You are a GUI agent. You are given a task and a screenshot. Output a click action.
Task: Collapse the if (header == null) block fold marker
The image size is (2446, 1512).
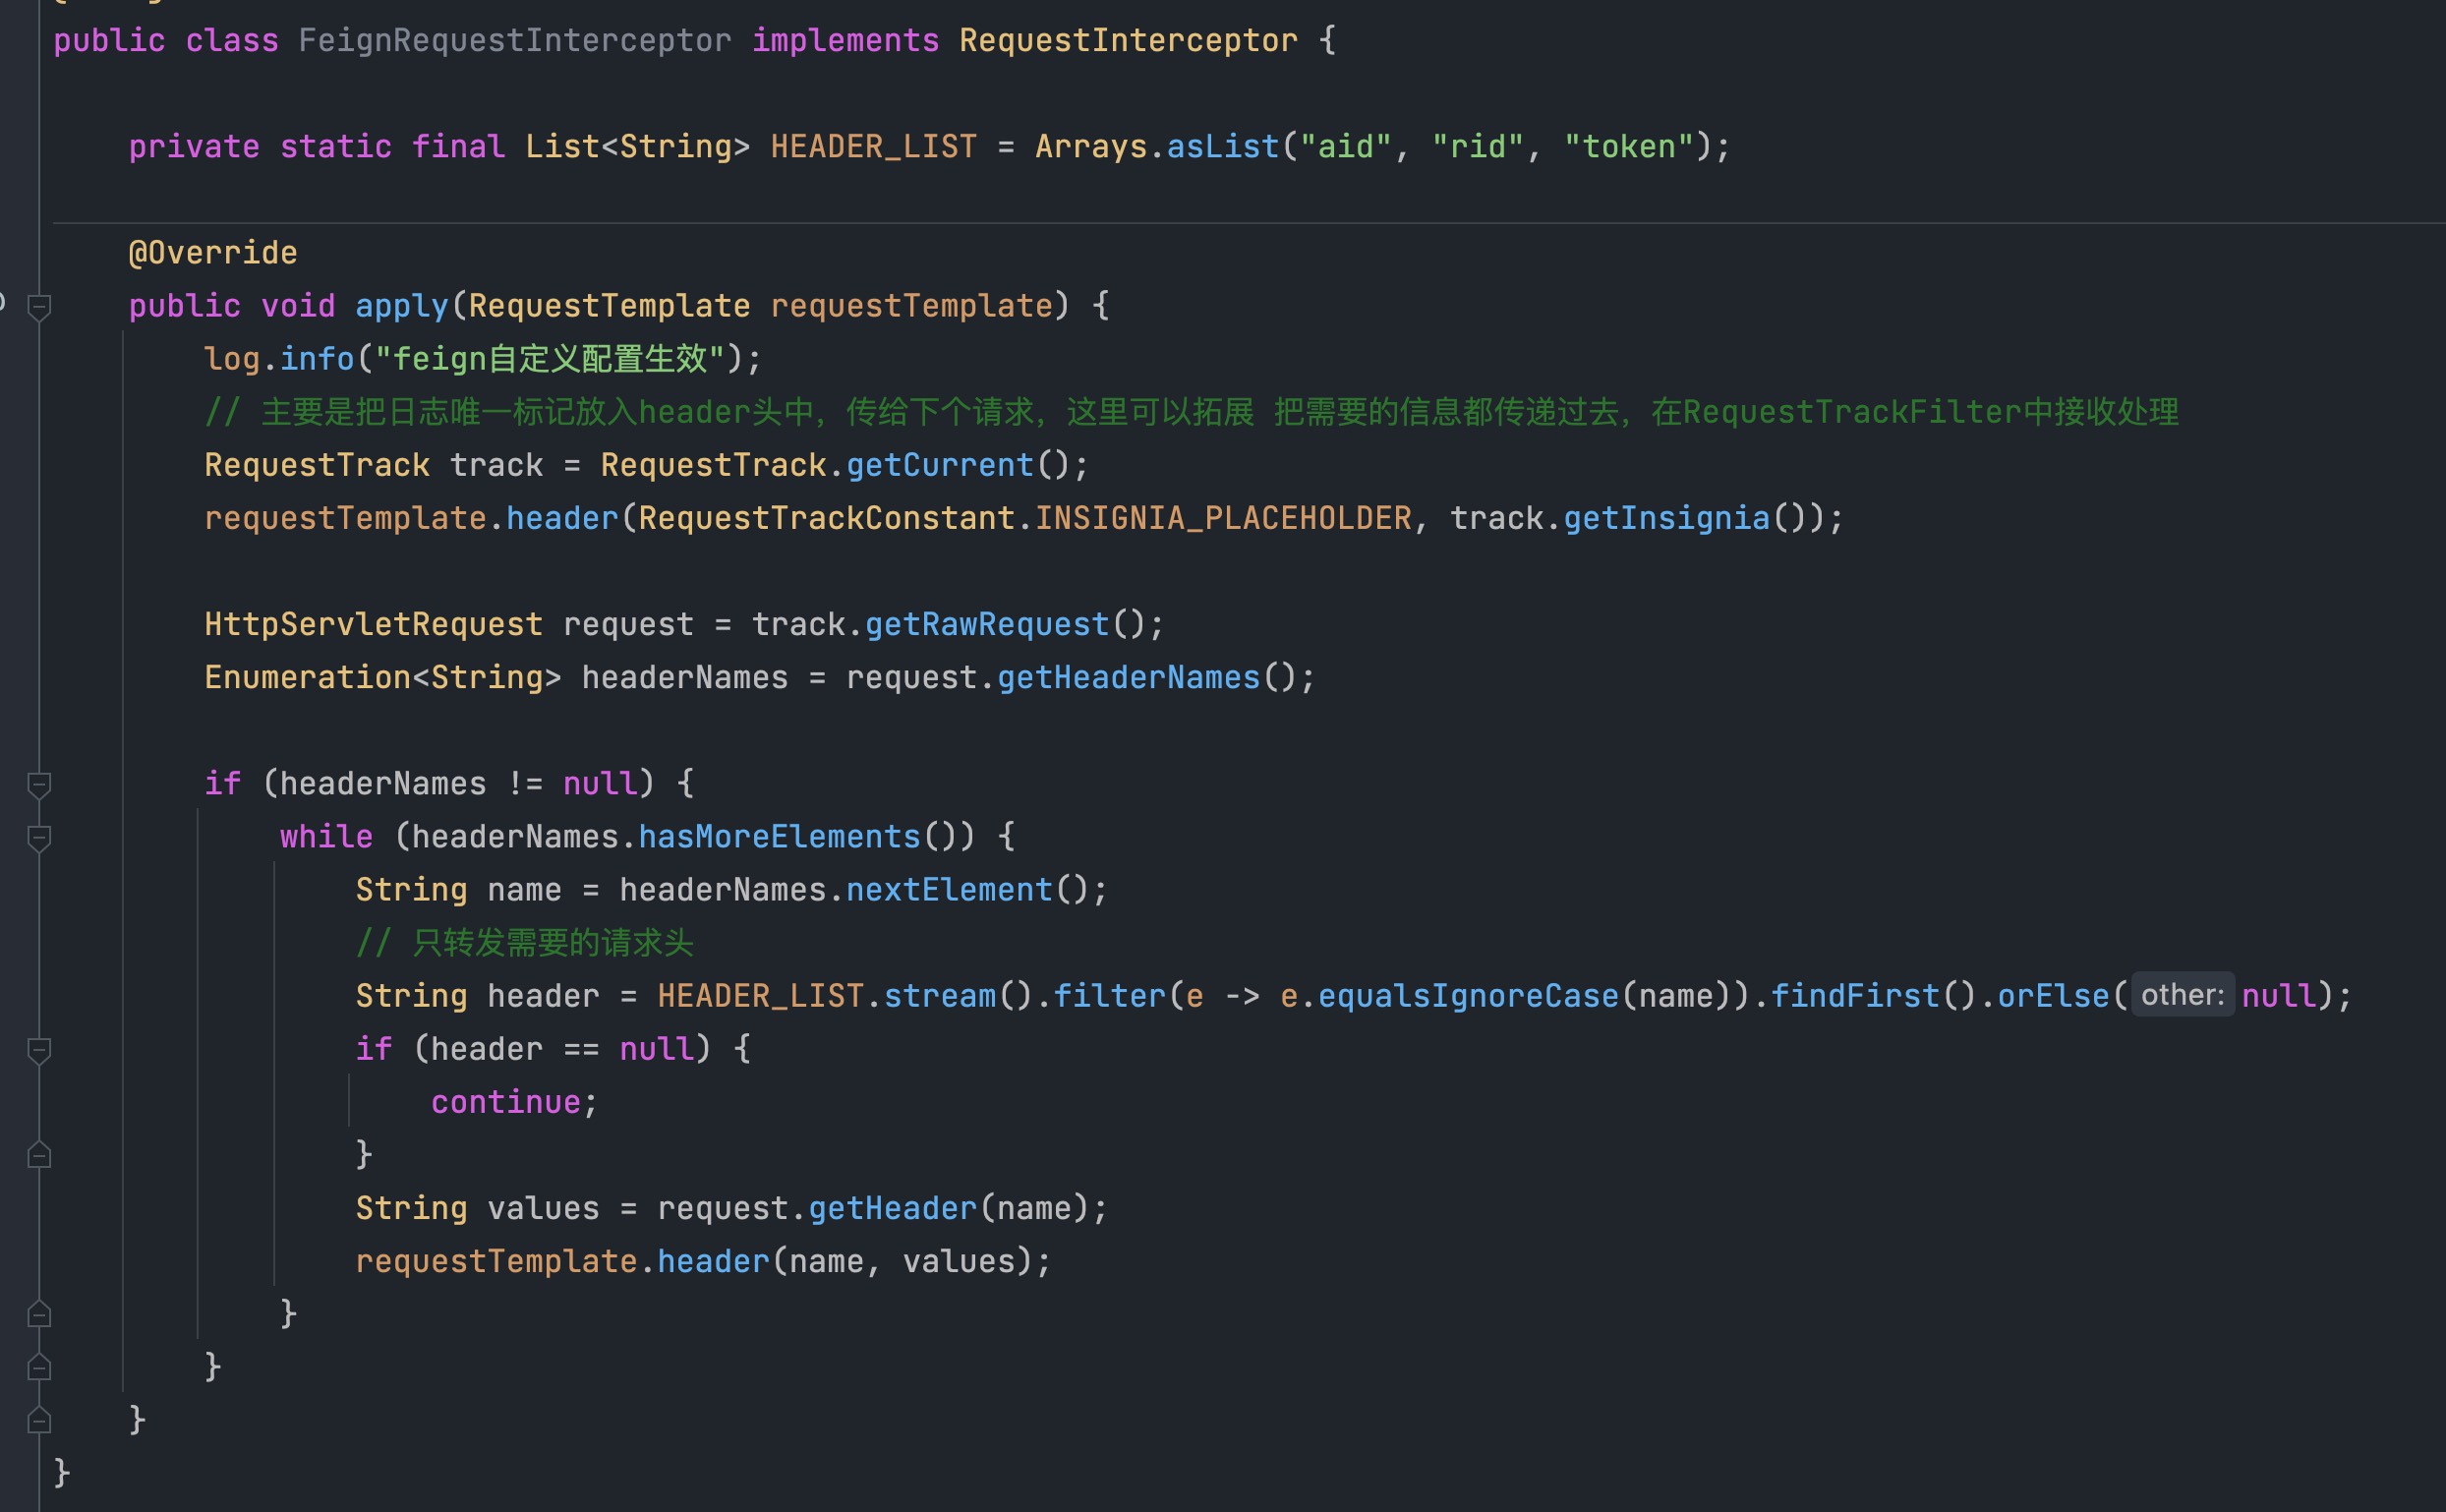pos(39,1050)
